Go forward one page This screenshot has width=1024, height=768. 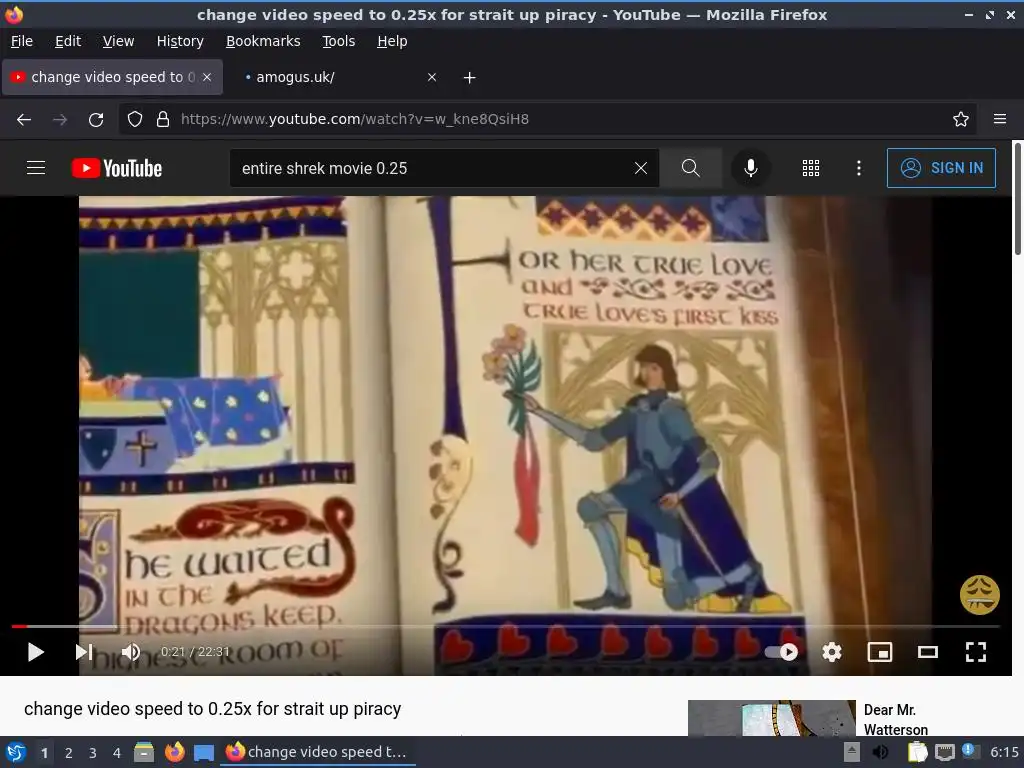60,119
